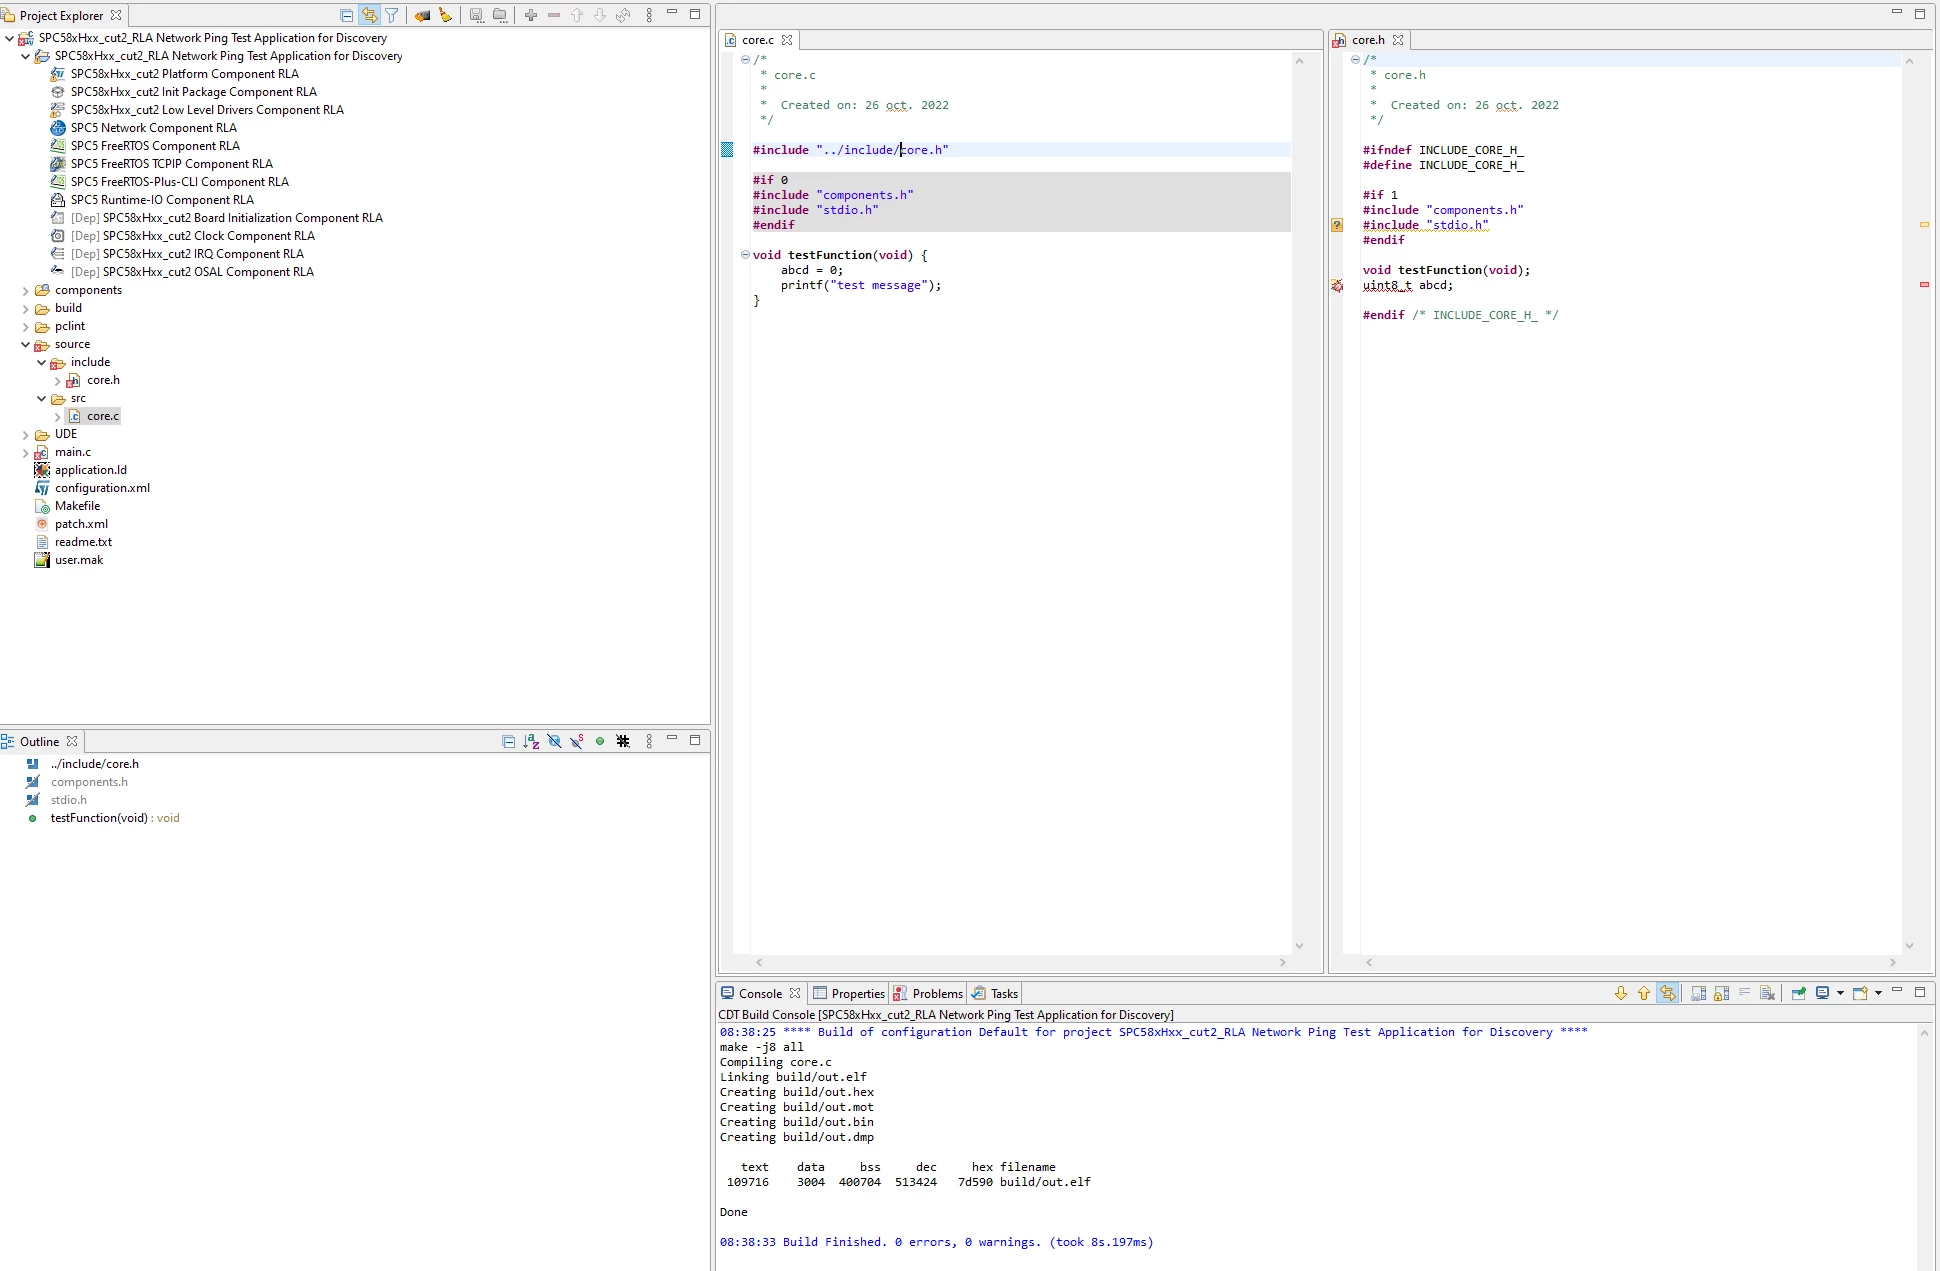Toggle Link with Editor in Project Explorer

click(x=369, y=15)
